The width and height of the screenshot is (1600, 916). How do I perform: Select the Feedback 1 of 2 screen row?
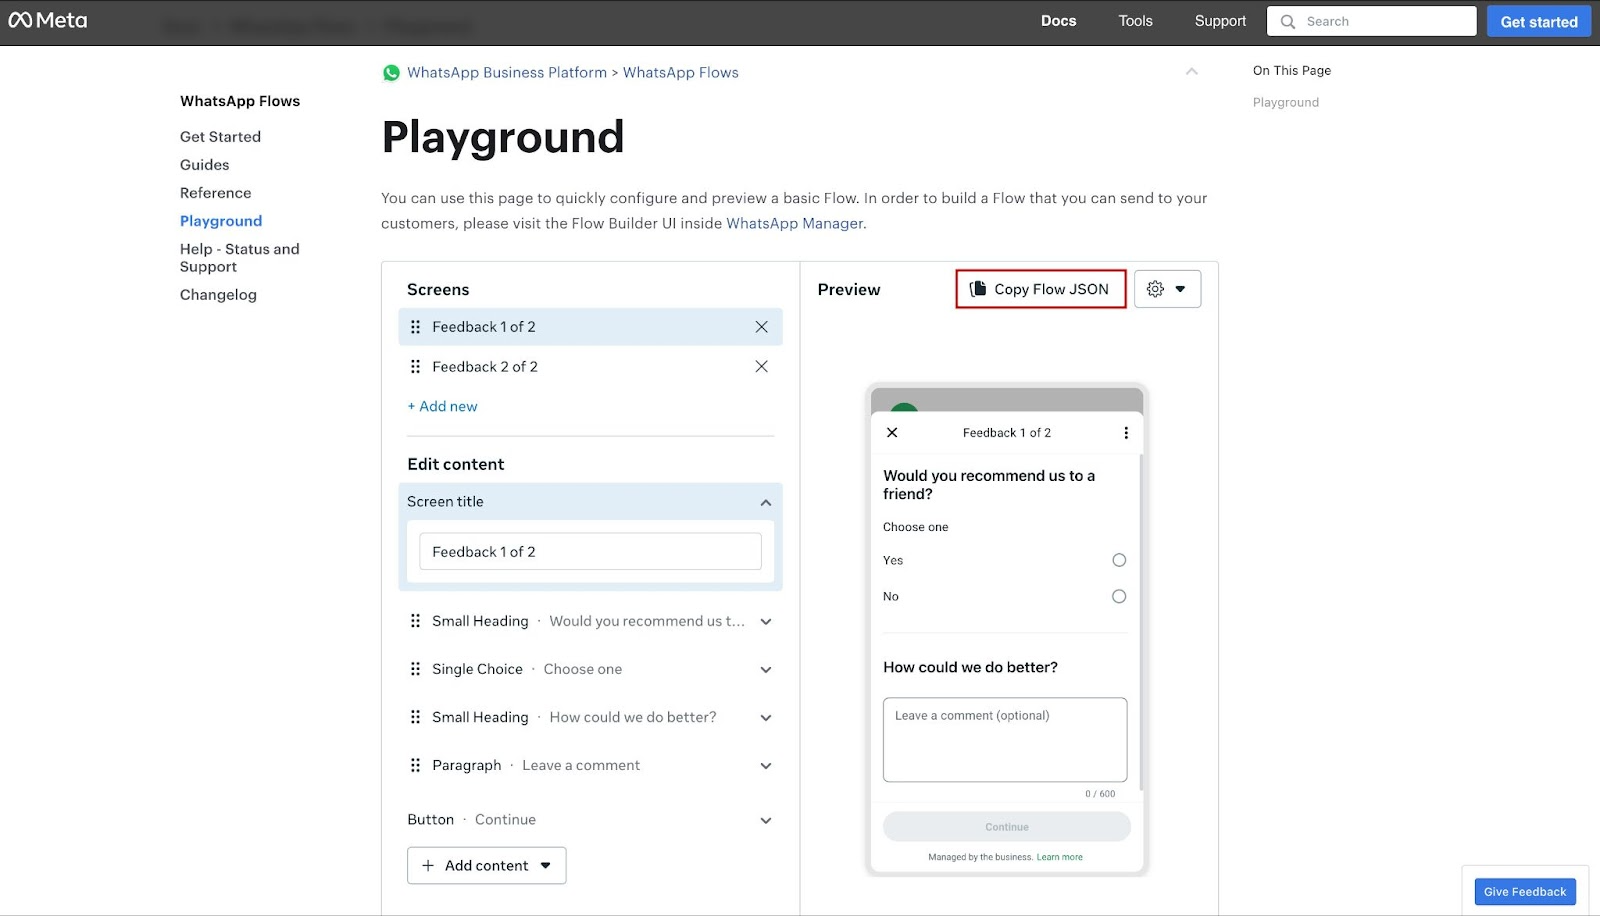[590, 327]
